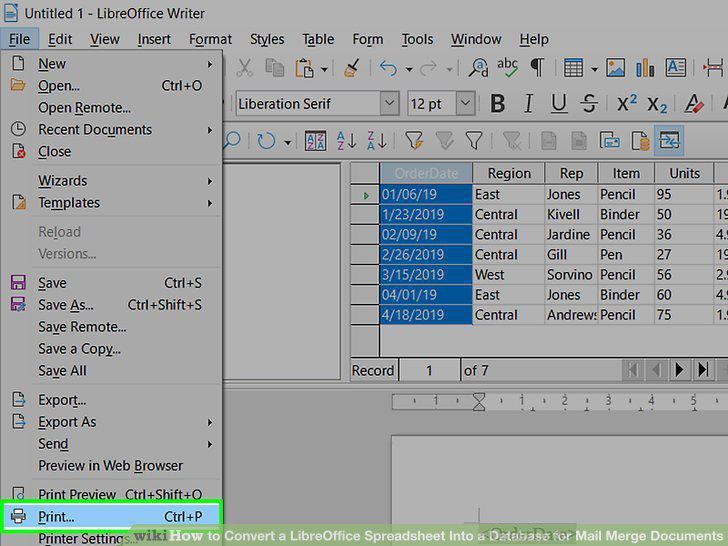Open the font name dropdown arrow

(x=390, y=103)
